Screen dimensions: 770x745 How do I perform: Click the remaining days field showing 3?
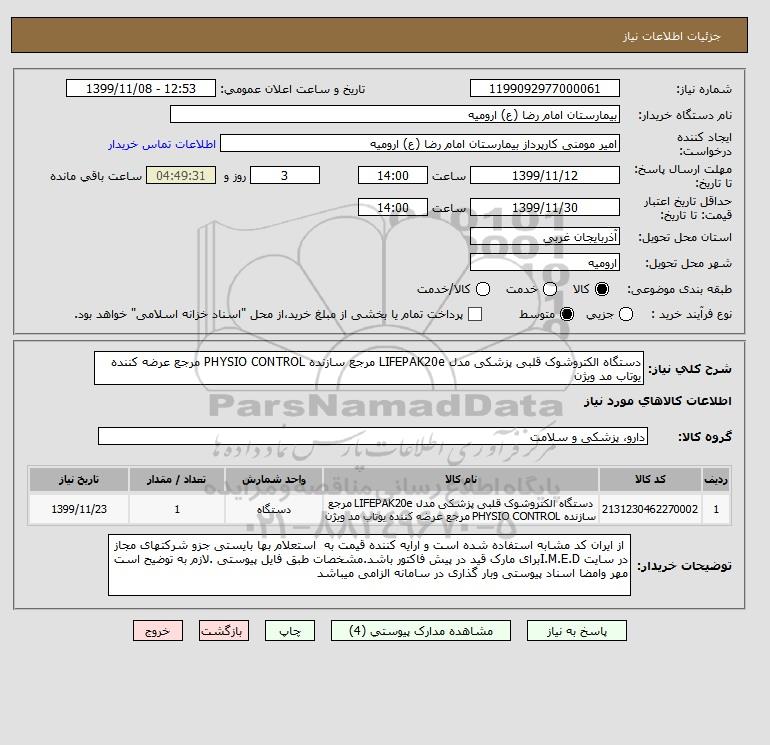[285, 175]
